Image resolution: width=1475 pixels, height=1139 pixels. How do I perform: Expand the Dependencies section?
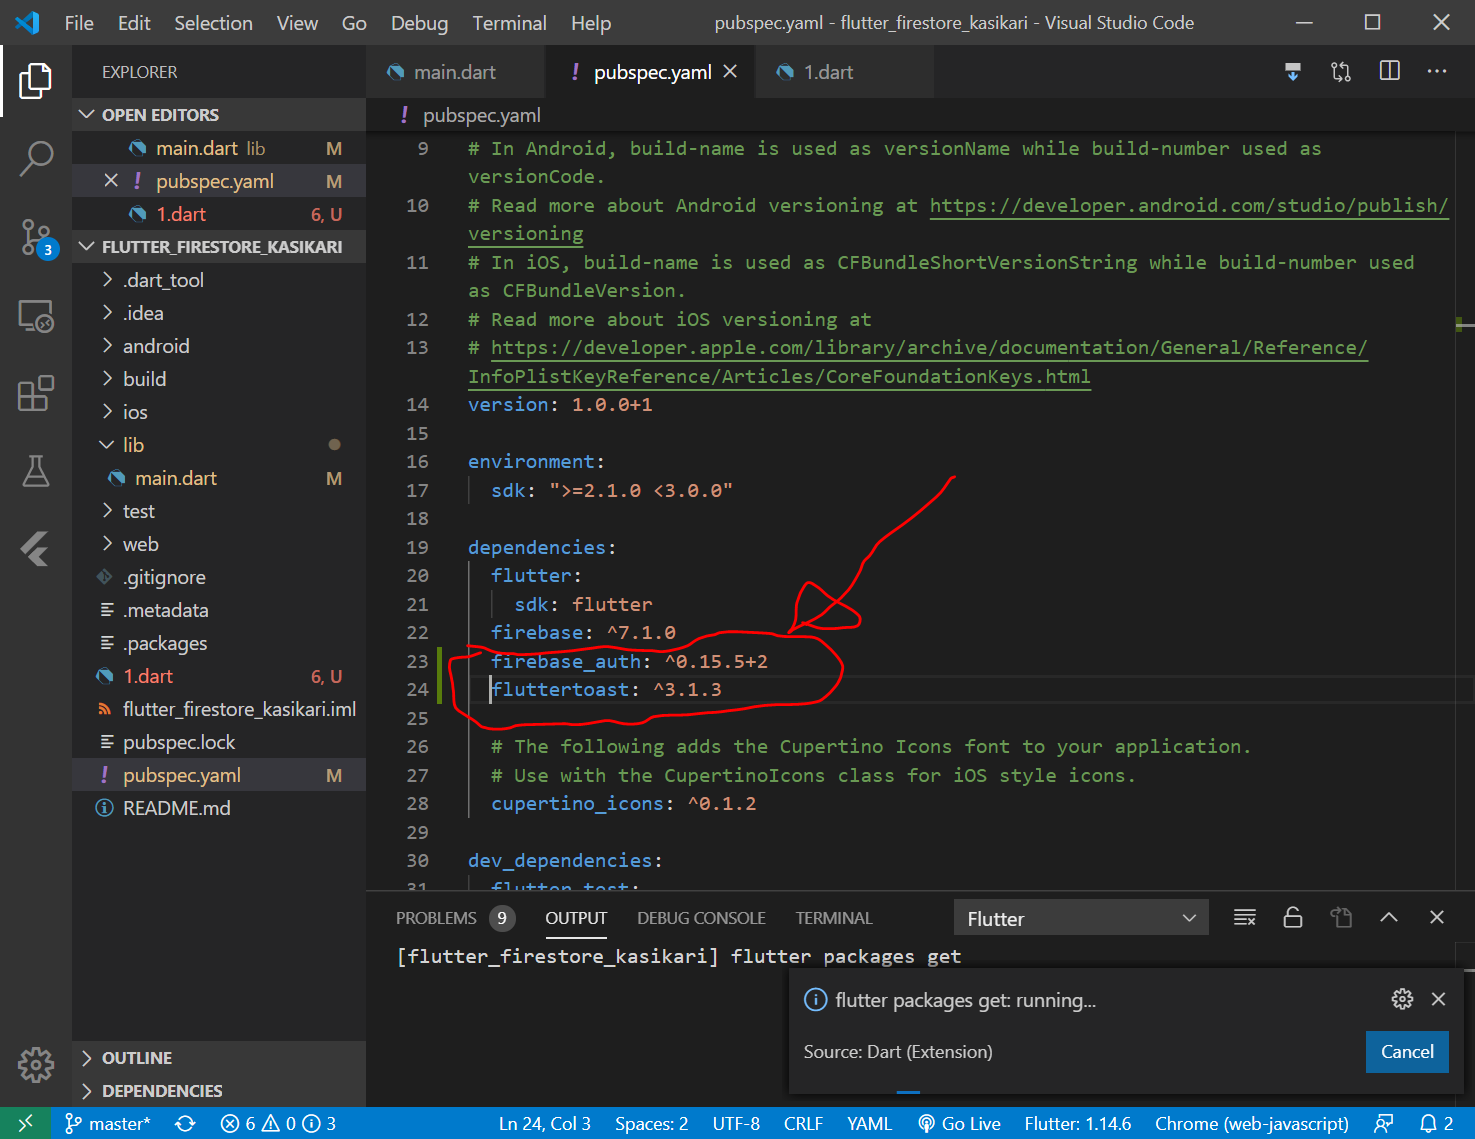(x=219, y=1091)
